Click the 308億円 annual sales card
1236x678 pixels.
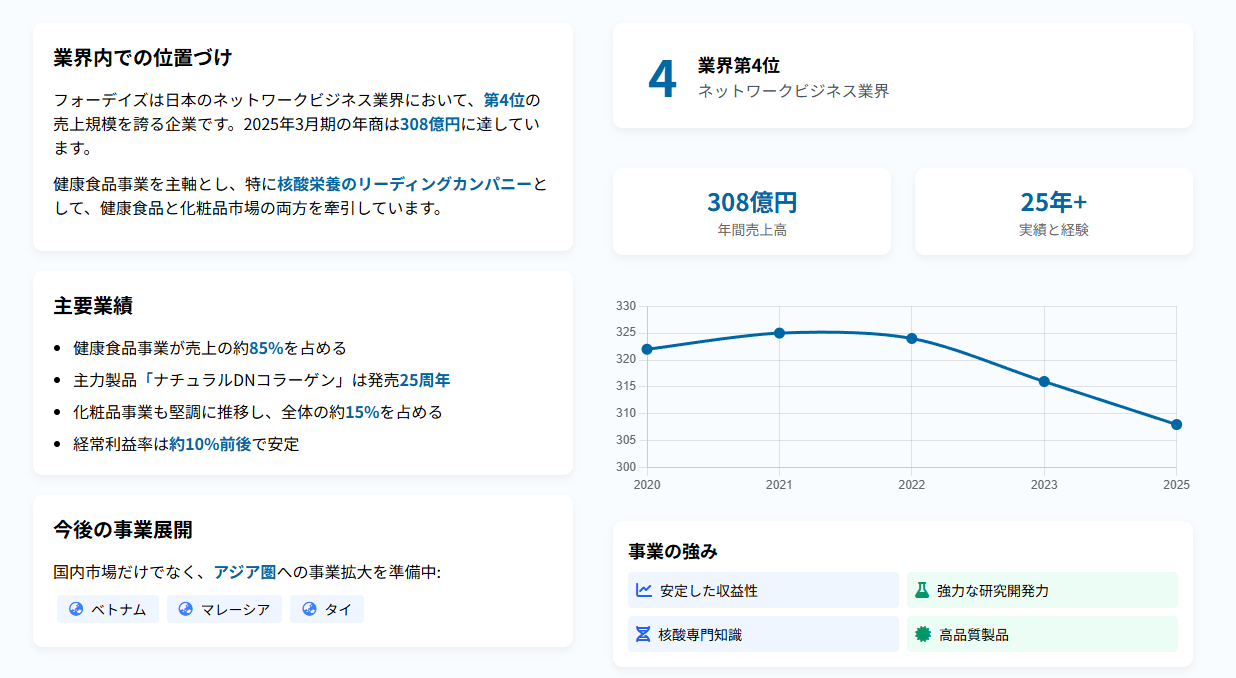752,211
